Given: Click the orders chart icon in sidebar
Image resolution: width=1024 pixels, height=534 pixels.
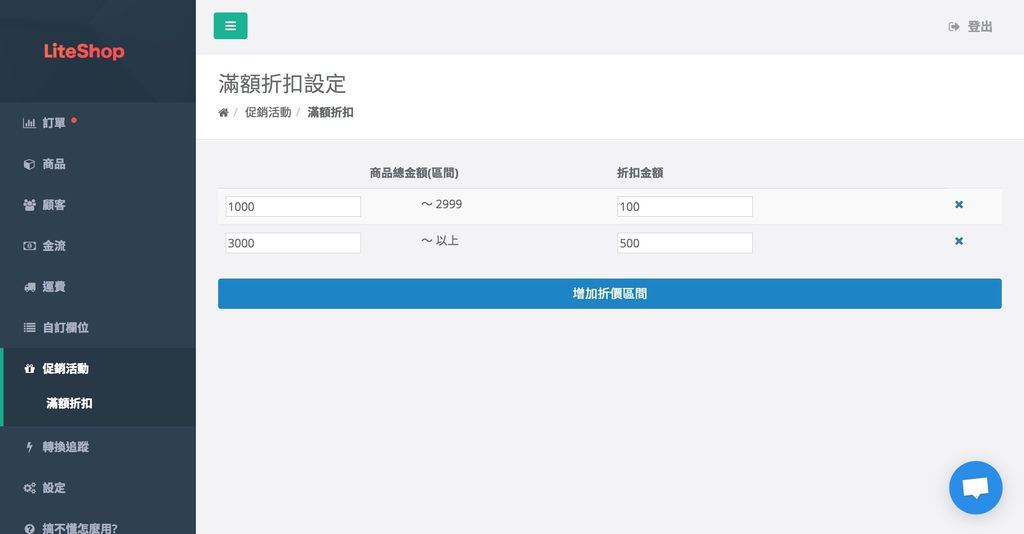Looking at the screenshot, I should (x=29, y=123).
